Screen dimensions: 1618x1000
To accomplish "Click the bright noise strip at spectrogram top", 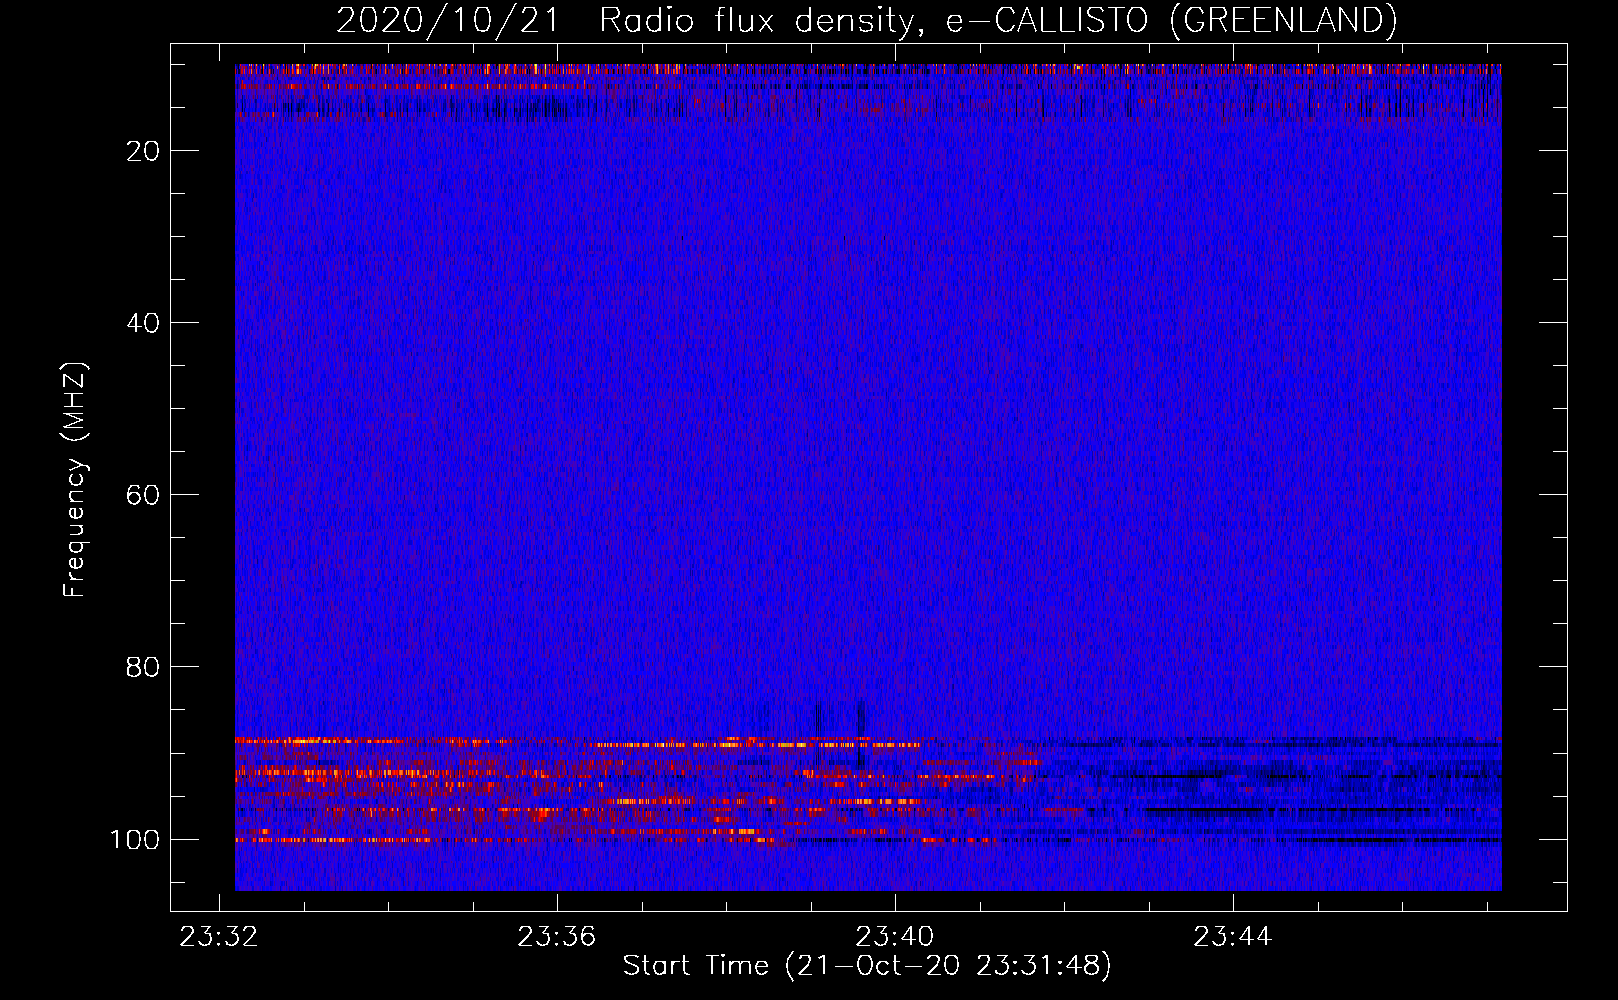I will point(868,70).
